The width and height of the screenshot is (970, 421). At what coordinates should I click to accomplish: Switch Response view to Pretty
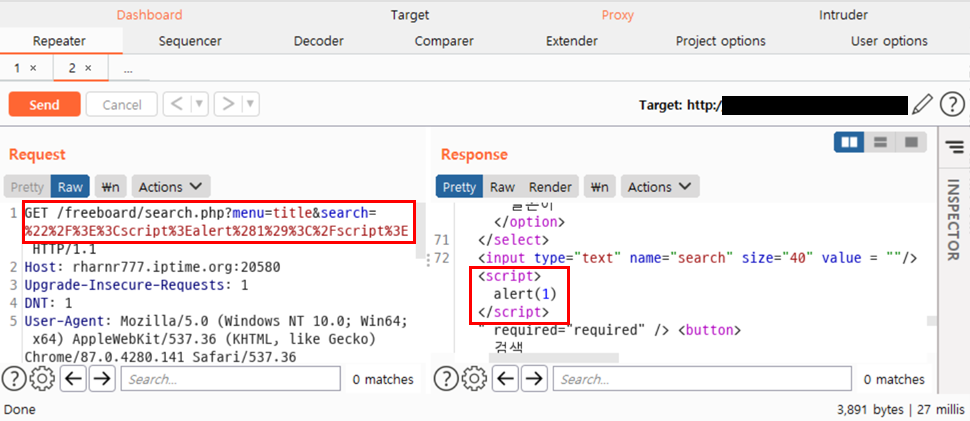[460, 187]
